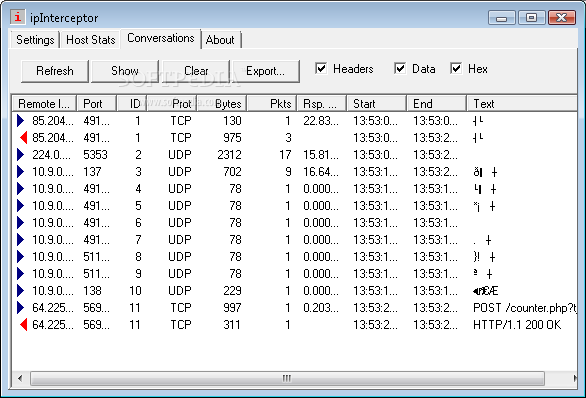Click the blue arrow for conversation ID 5
This screenshot has width=586, height=398.
click(x=21, y=206)
